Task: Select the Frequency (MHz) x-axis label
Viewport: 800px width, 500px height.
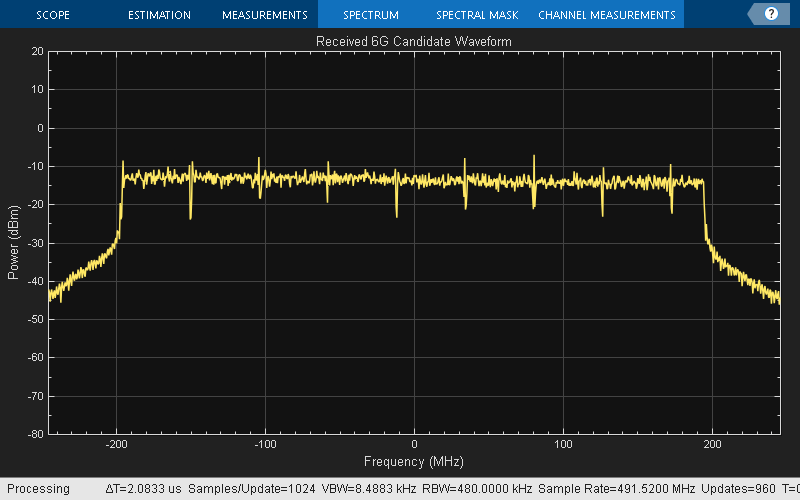Action: [x=414, y=462]
